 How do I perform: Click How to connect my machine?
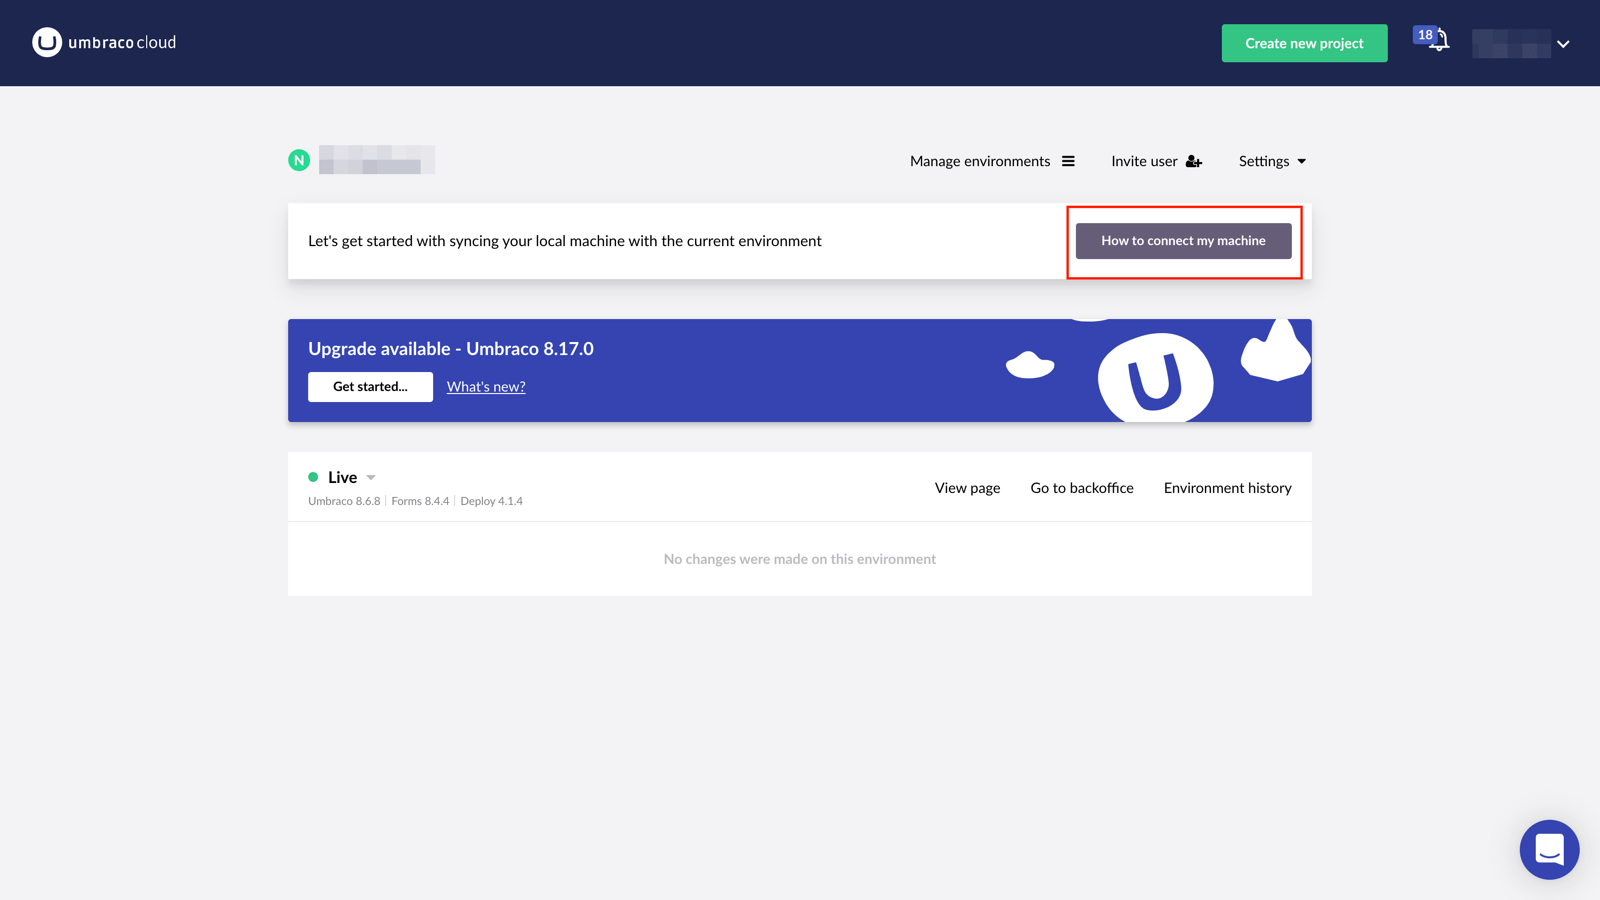coord(1183,240)
